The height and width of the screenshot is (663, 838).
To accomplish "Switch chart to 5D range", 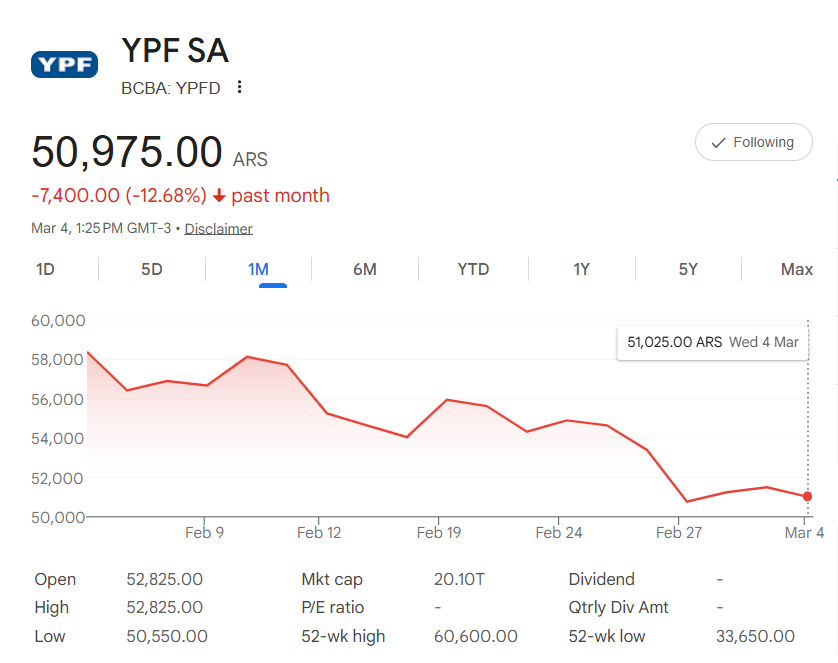I will [152, 269].
